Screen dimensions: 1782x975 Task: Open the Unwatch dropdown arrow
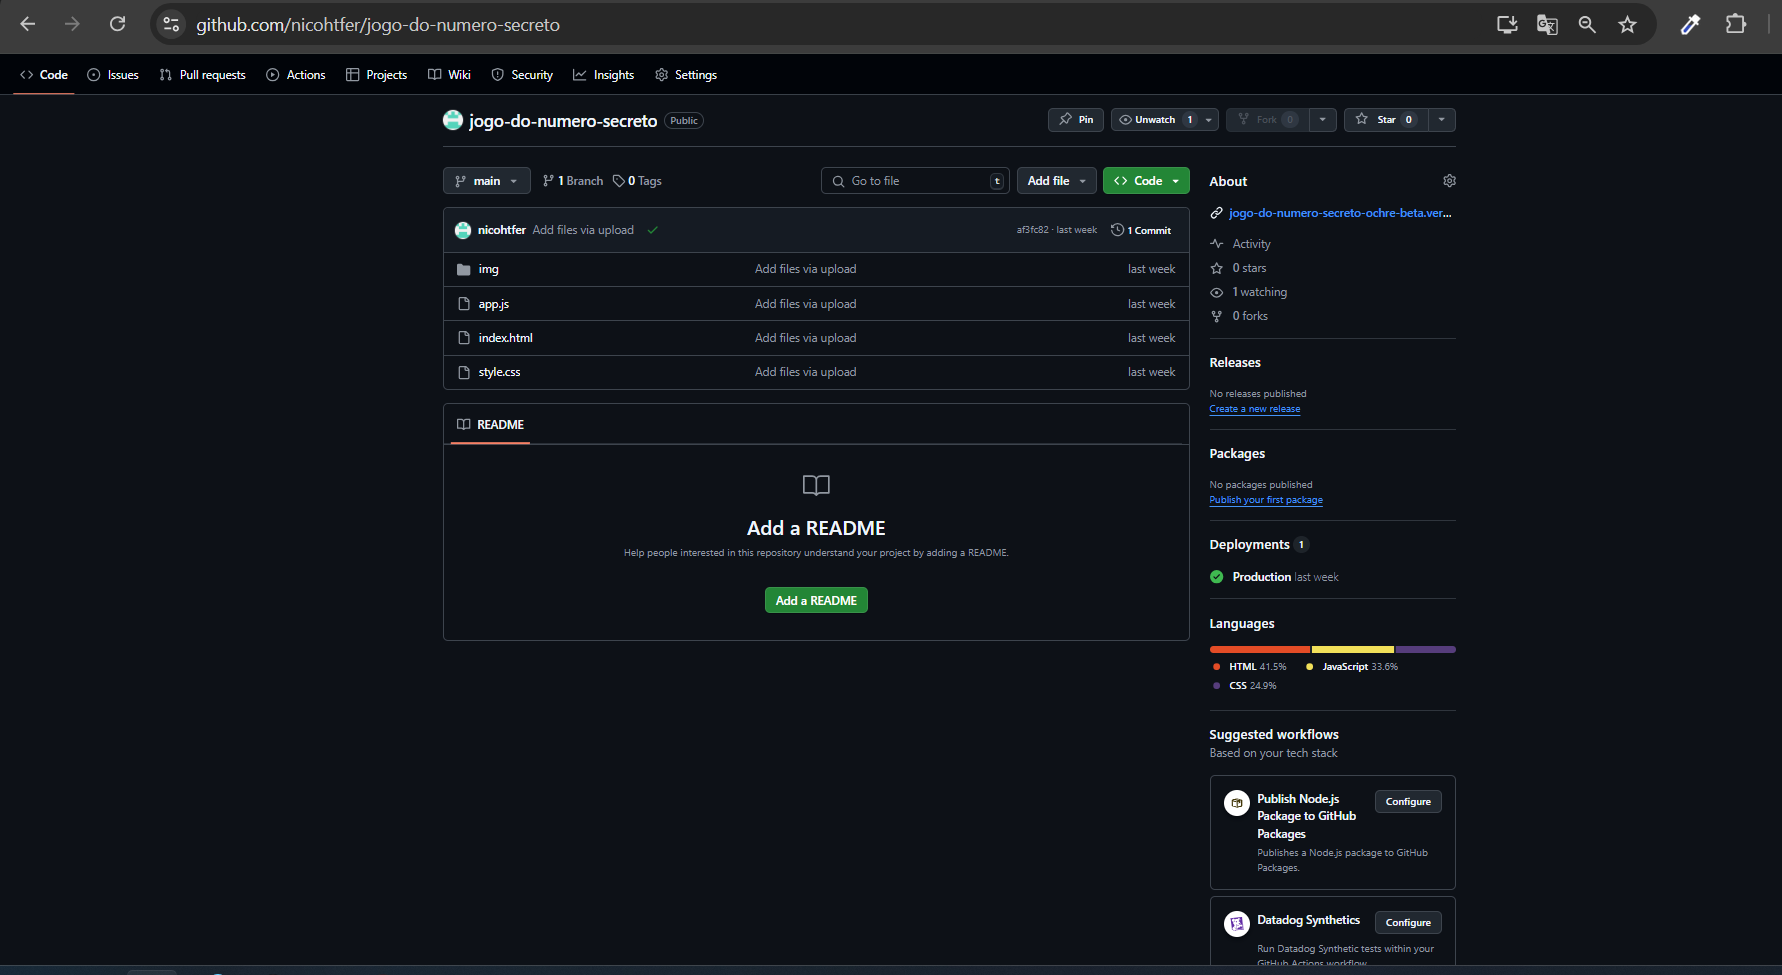(x=1209, y=120)
